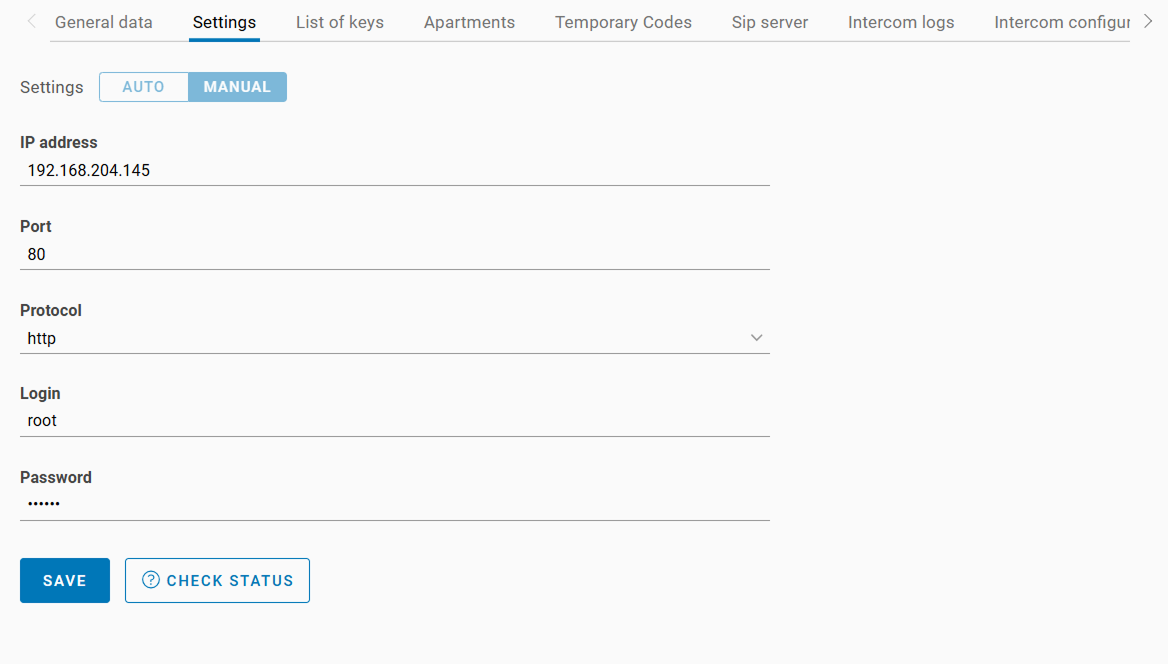This screenshot has width=1168, height=664.
Task: Go to the List of keys tab
Action: click(x=340, y=22)
